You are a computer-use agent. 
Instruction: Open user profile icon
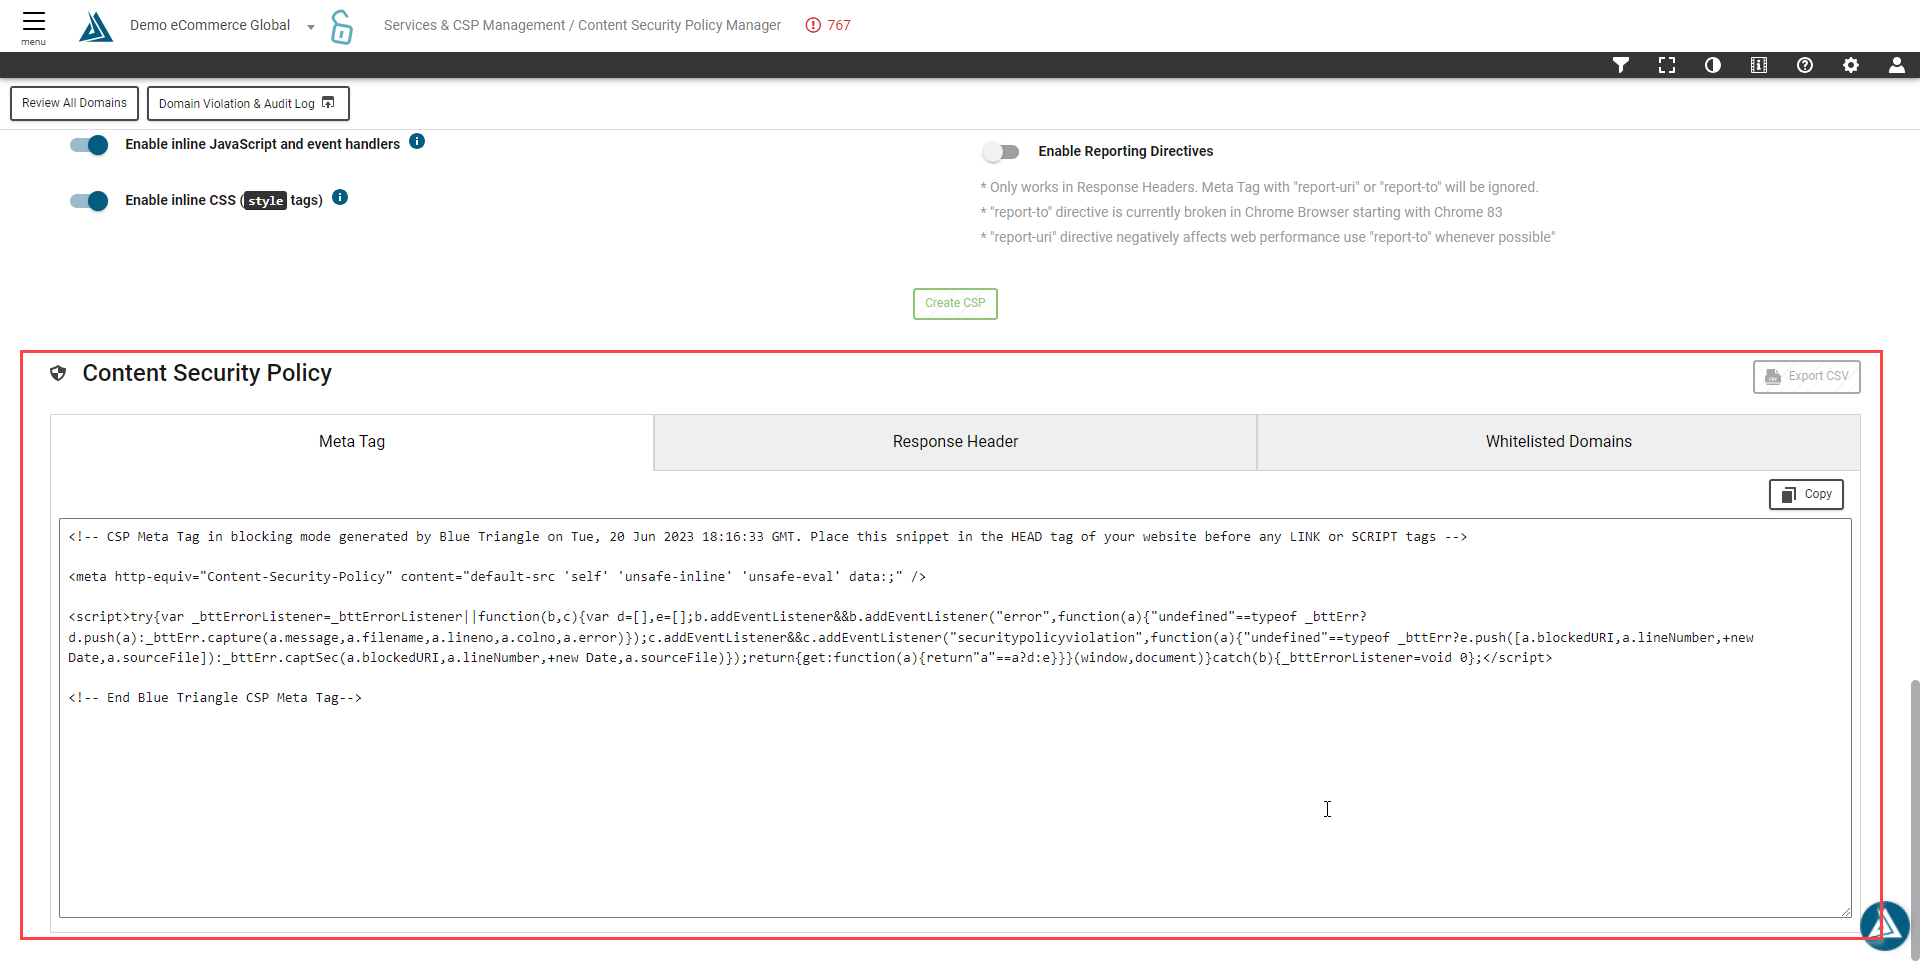click(x=1896, y=65)
